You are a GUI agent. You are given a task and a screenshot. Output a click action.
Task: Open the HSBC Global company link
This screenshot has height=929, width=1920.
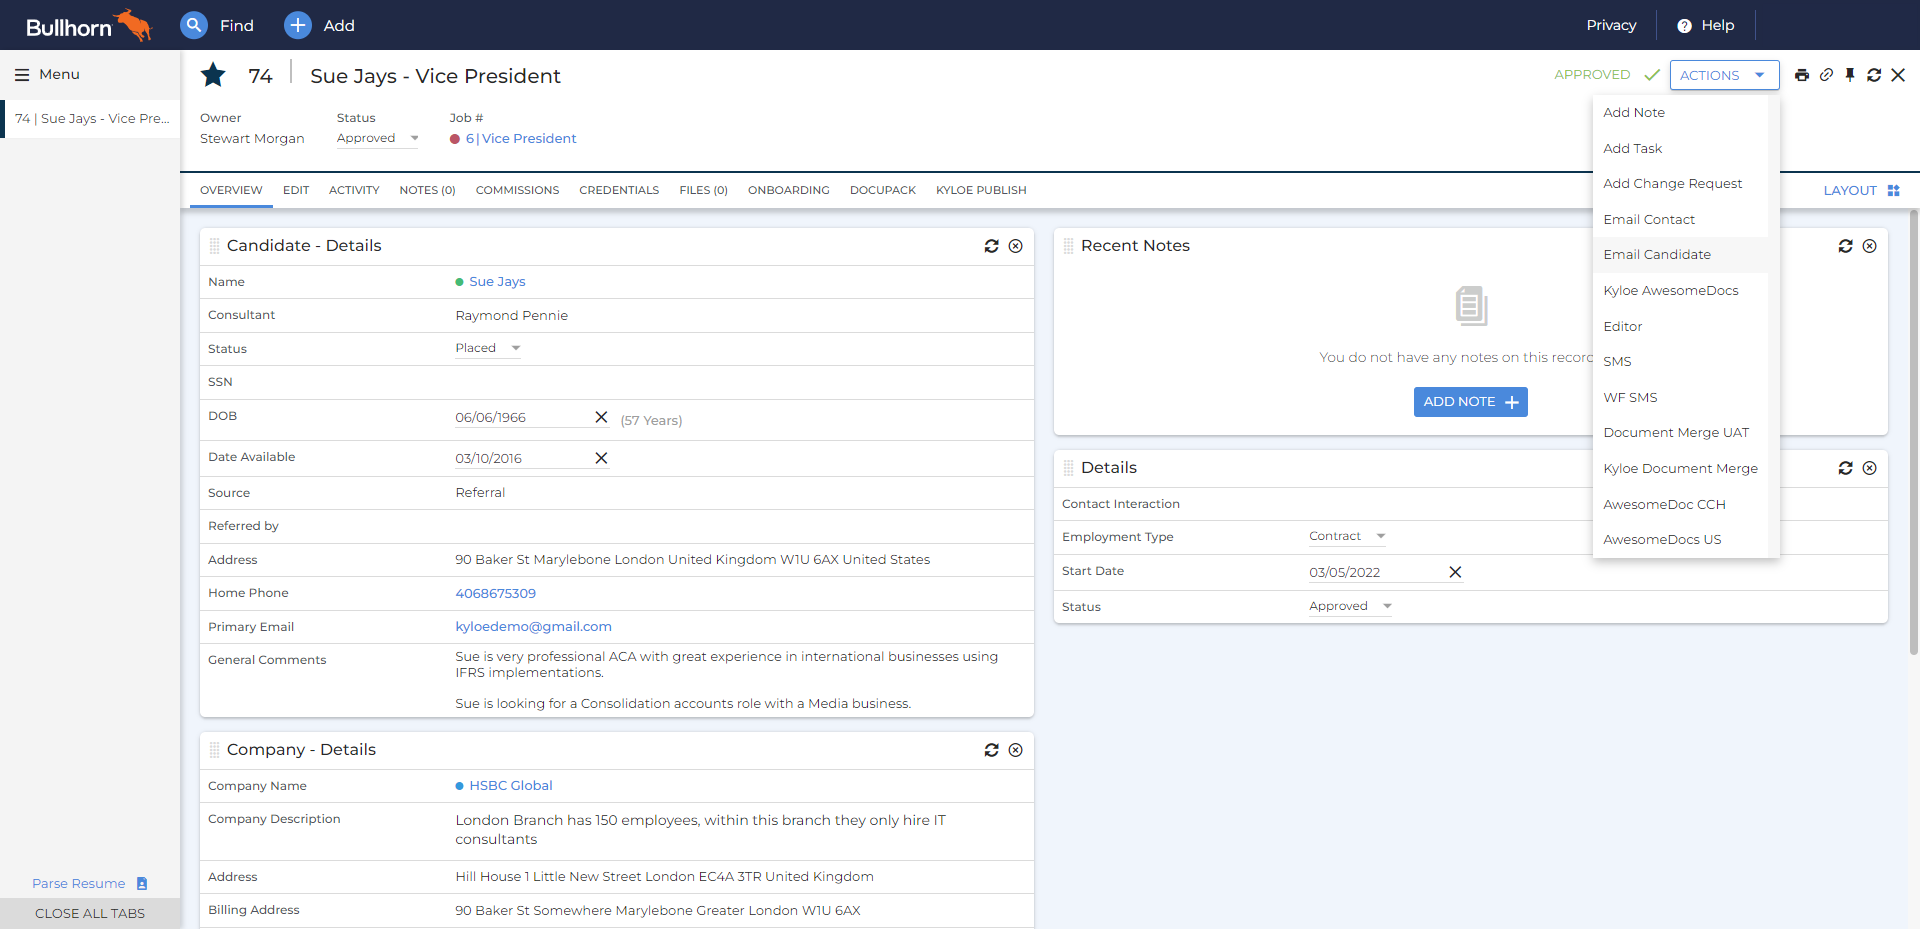(511, 786)
